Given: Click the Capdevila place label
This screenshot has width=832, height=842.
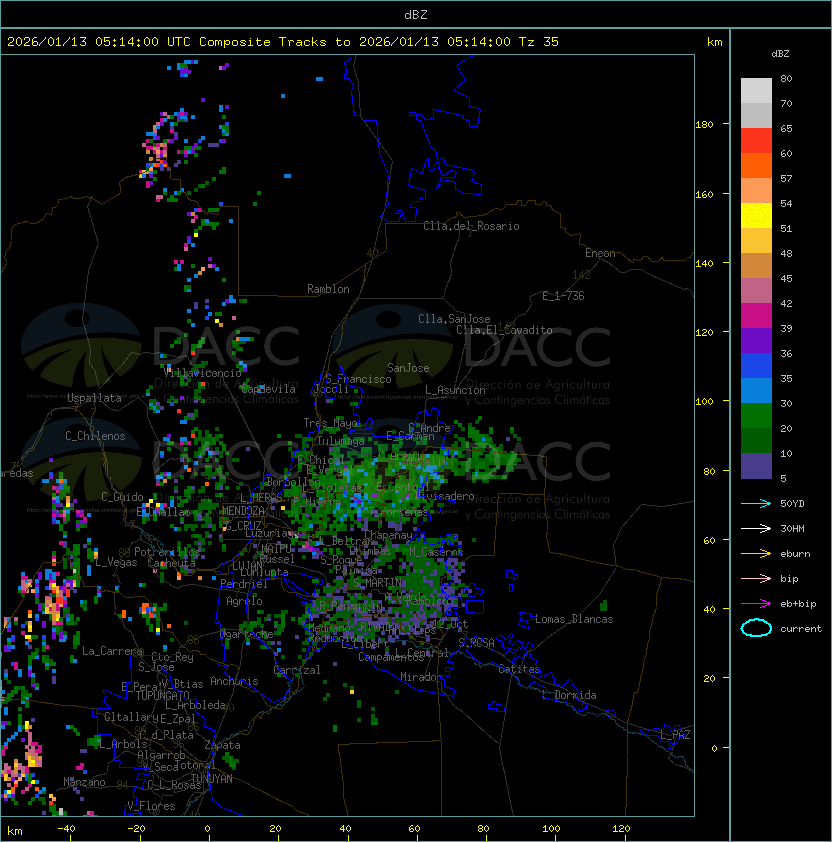Looking at the screenshot, I should coord(268,389).
